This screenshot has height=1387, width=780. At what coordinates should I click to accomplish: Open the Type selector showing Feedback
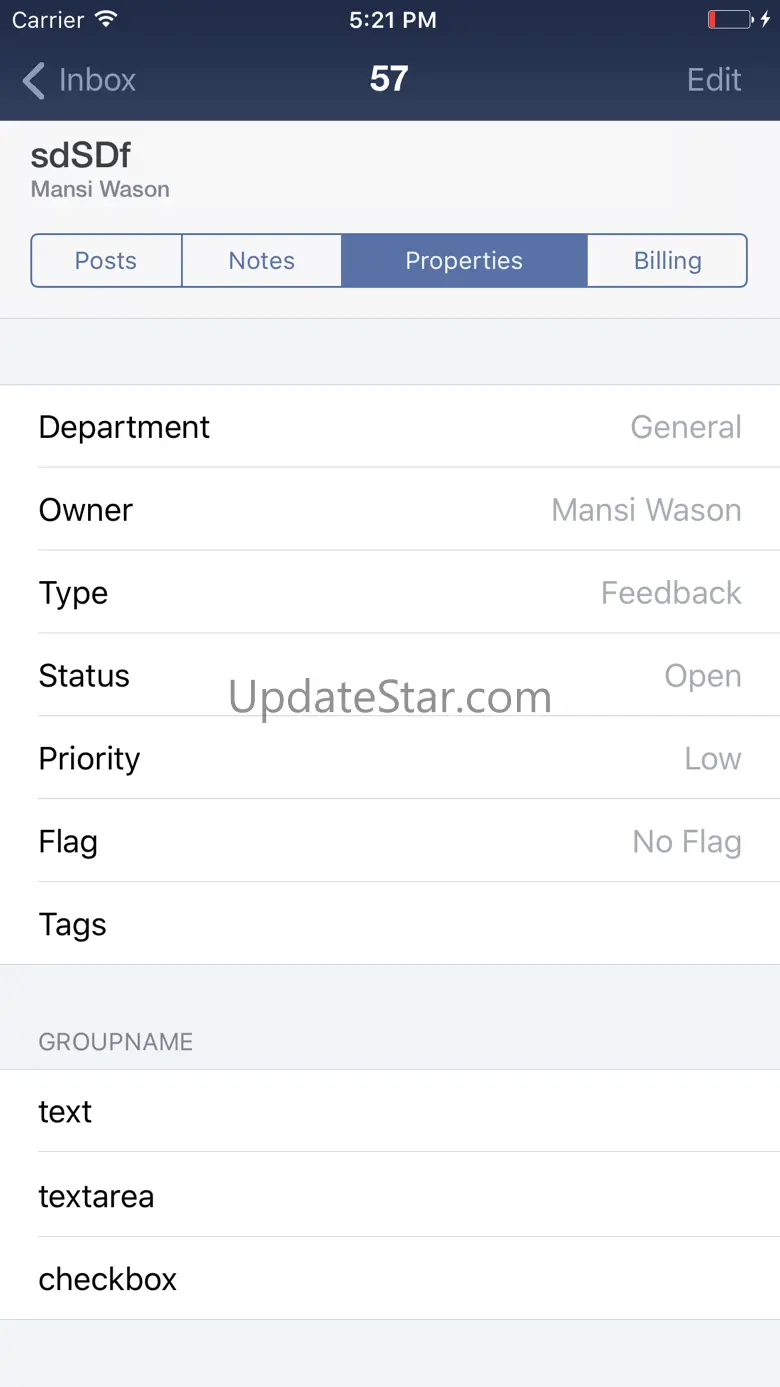pyautogui.click(x=390, y=593)
